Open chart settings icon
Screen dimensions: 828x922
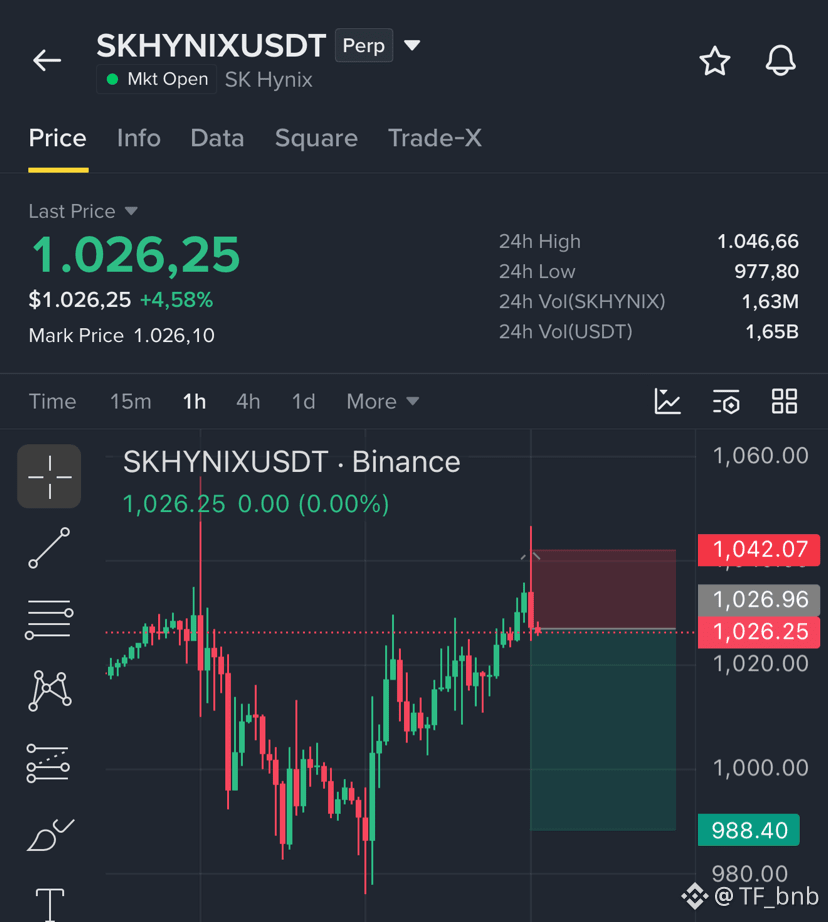tap(726, 402)
